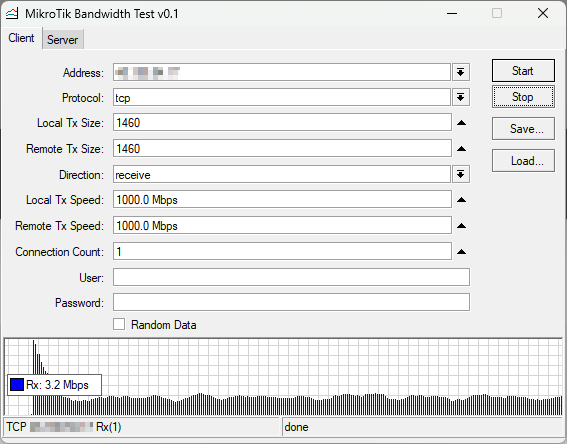Click the Load... button
The width and height of the screenshot is (567, 444).
pos(523,161)
